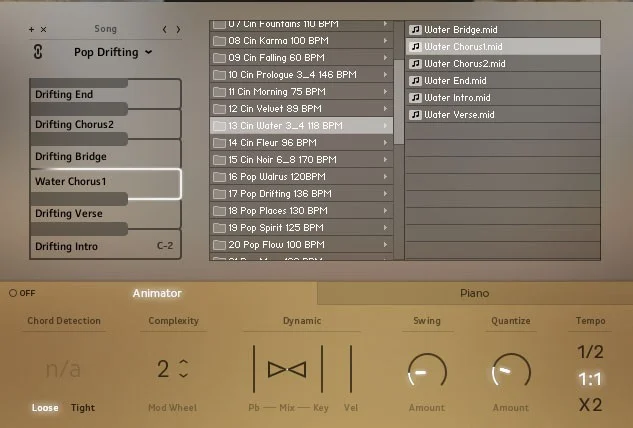The width and height of the screenshot is (633, 428).
Task: Add a new song with plus icon
Action: pyautogui.click(x=31, y=29)
